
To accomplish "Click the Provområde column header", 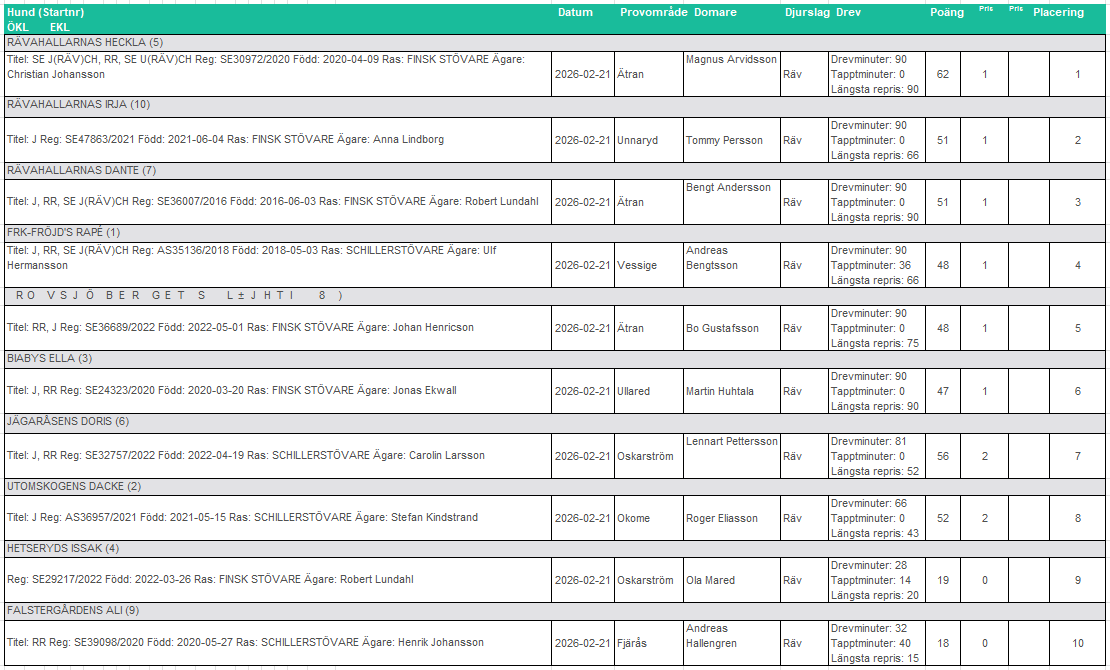I will pyautogui.click(x=653, y=13).
